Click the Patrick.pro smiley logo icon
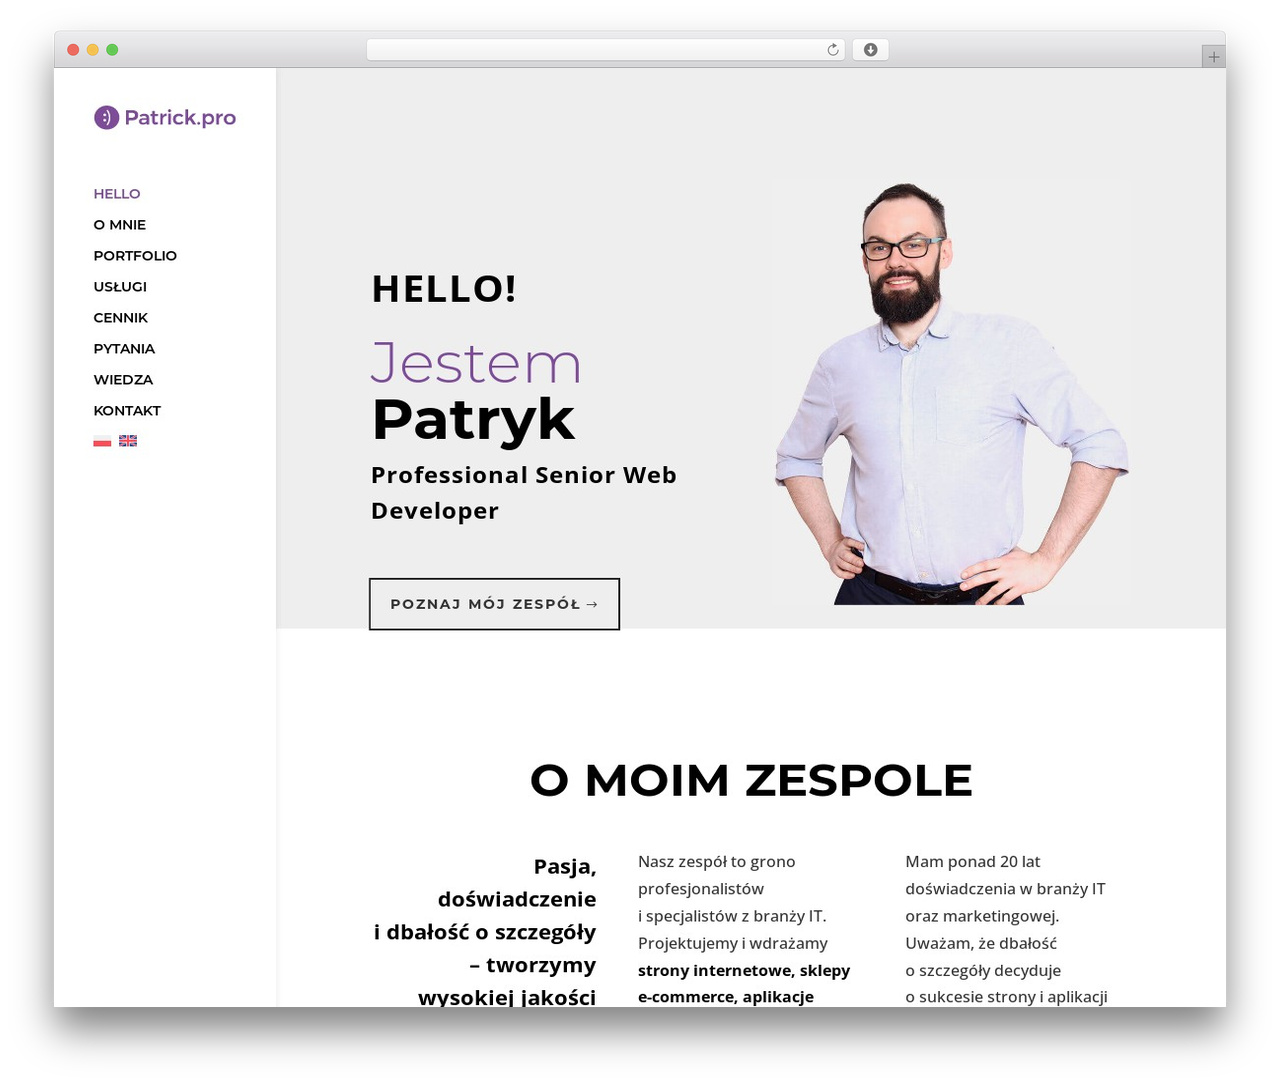This screenshot has height=1084, width=1280. click(106, 118)
